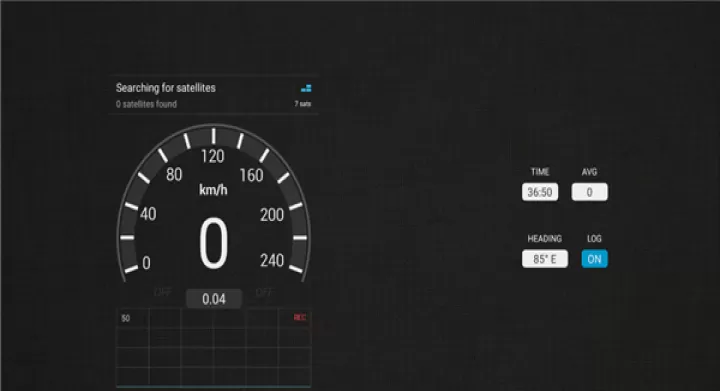
Task: Toggle the right OFF indicator under gauge
Action: (264, 292)
